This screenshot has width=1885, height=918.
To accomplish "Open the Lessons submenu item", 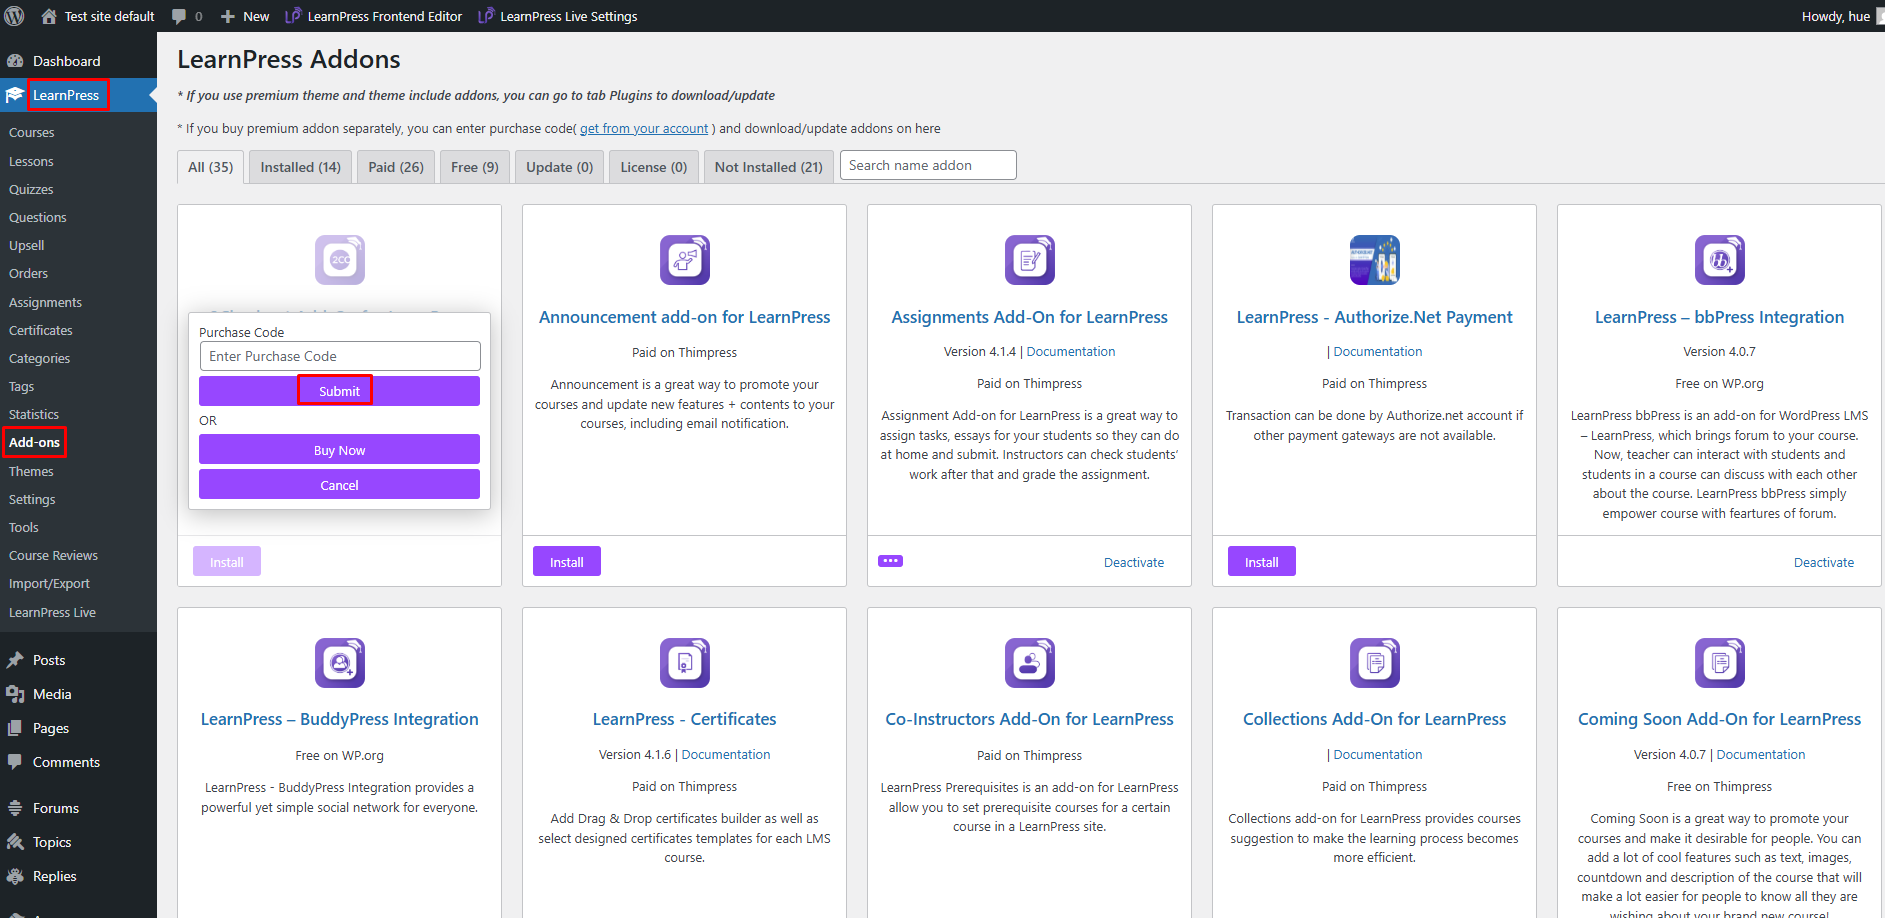I will [31, 161].
